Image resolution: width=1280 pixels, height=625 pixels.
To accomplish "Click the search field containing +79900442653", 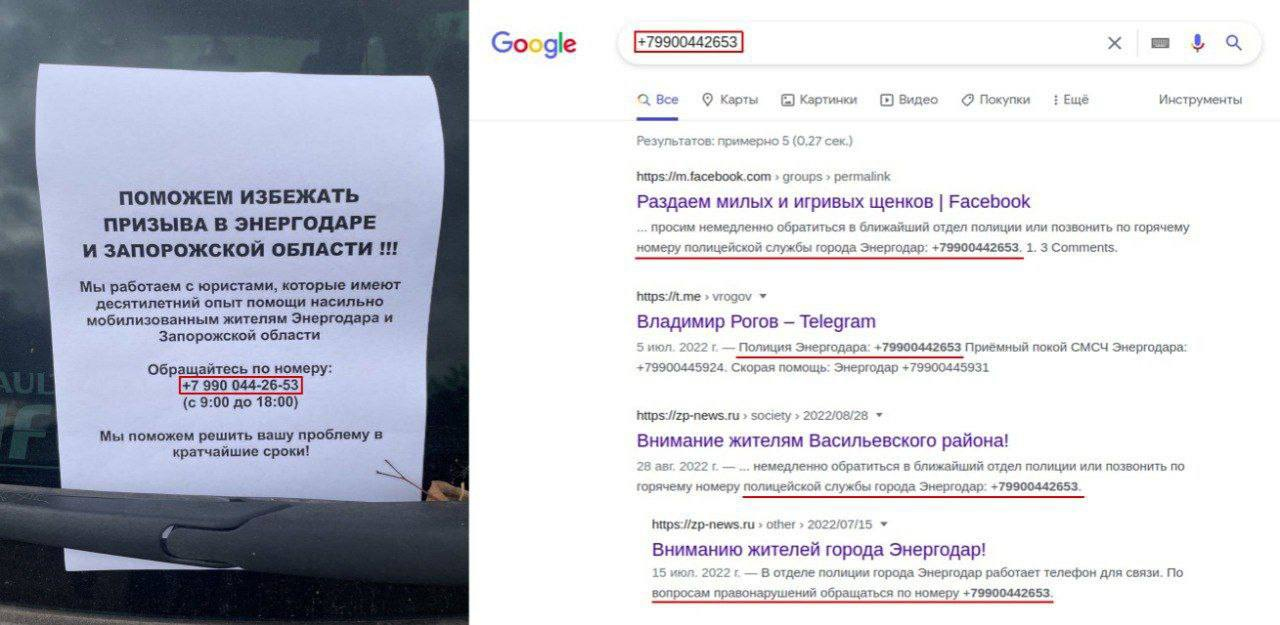I will pyautogui.click(x=860, y=43).
